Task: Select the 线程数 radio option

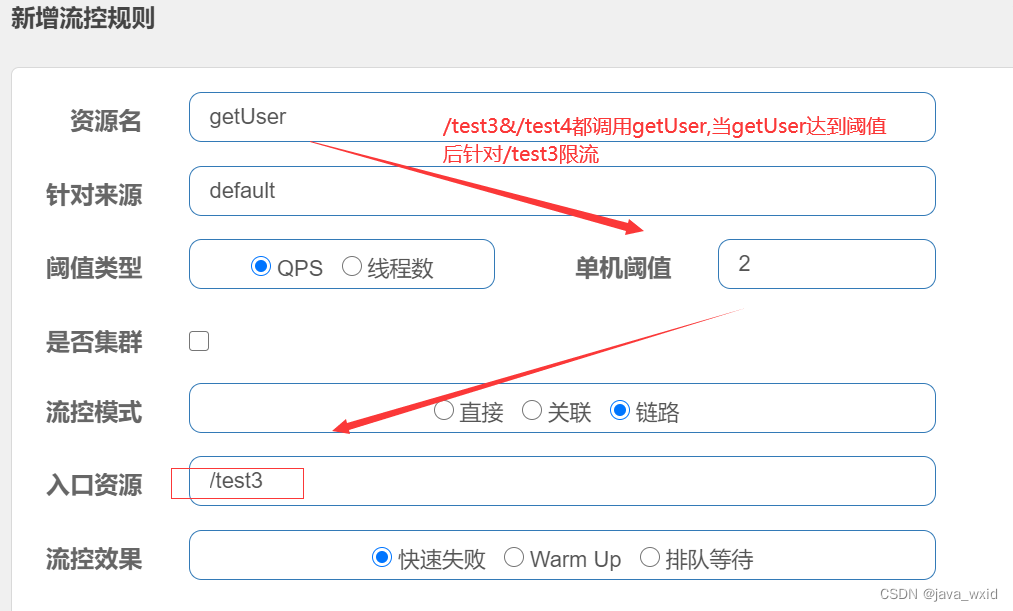Action: (351, 266)
